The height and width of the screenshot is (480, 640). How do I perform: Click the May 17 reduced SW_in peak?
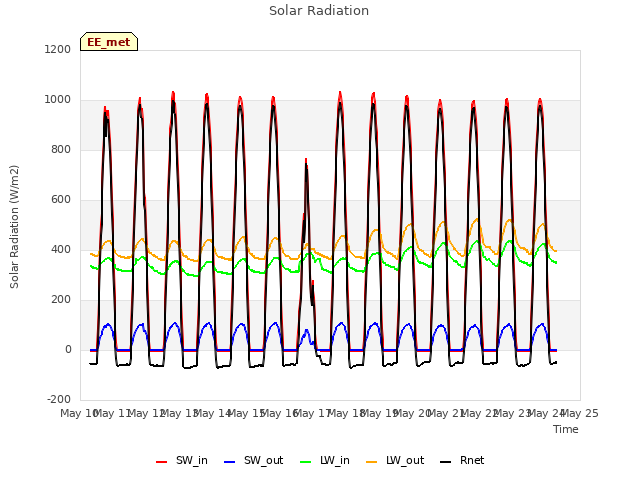pyautogui.click(x=306, y=160)
